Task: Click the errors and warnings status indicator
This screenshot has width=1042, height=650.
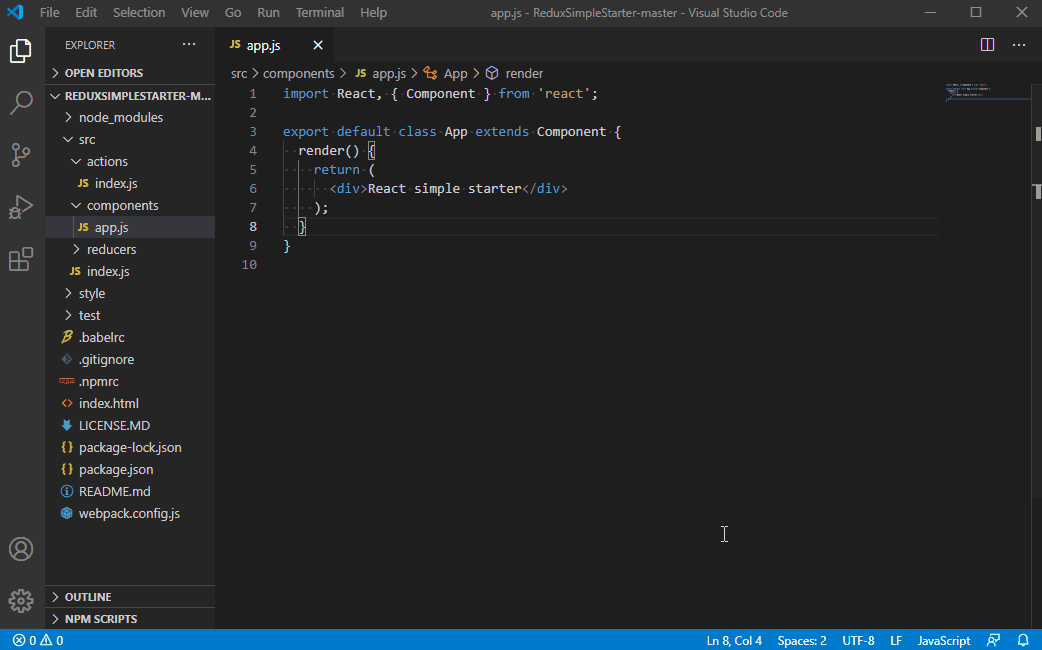Action: coord(38,640)
